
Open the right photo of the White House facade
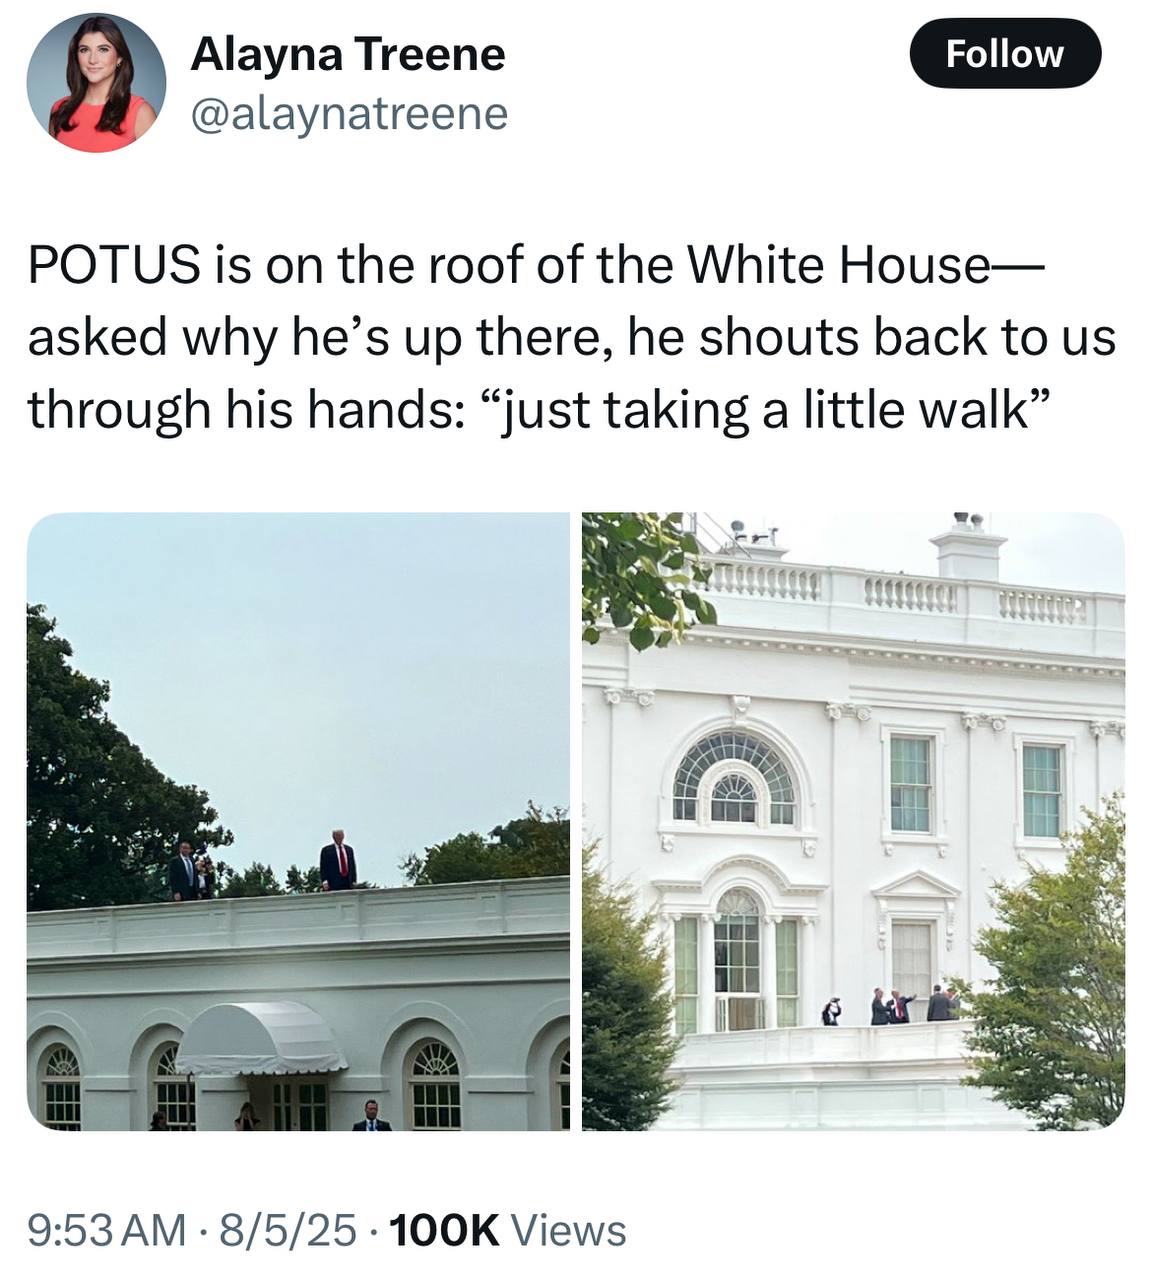[x=853, y=821]
